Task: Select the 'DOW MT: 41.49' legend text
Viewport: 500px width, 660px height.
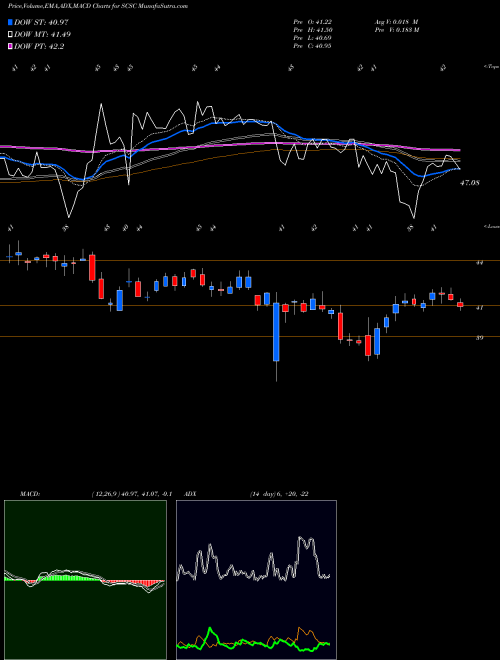Action: click(x=43, y=35)
